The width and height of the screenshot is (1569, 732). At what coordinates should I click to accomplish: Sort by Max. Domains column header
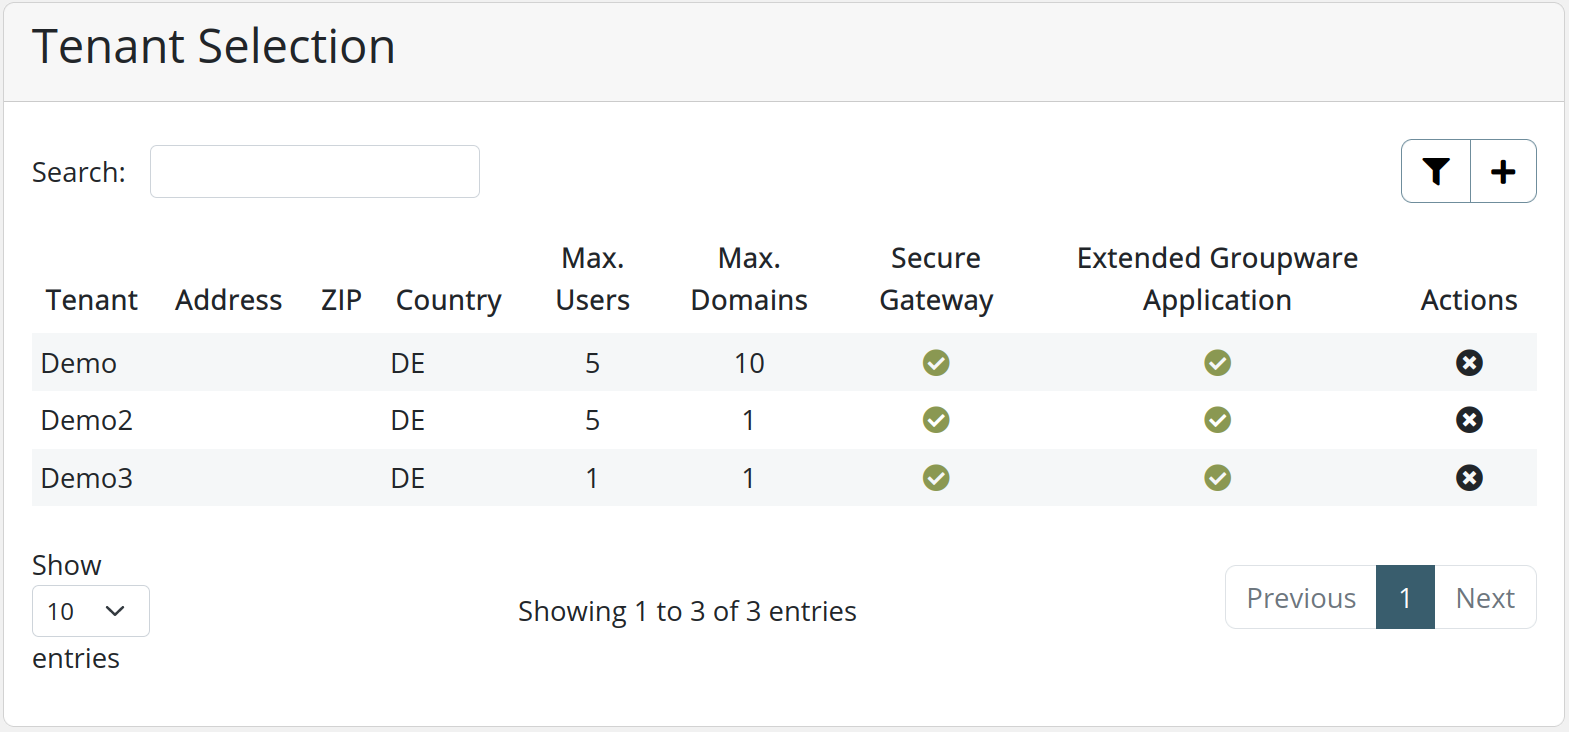pos(749,280)
